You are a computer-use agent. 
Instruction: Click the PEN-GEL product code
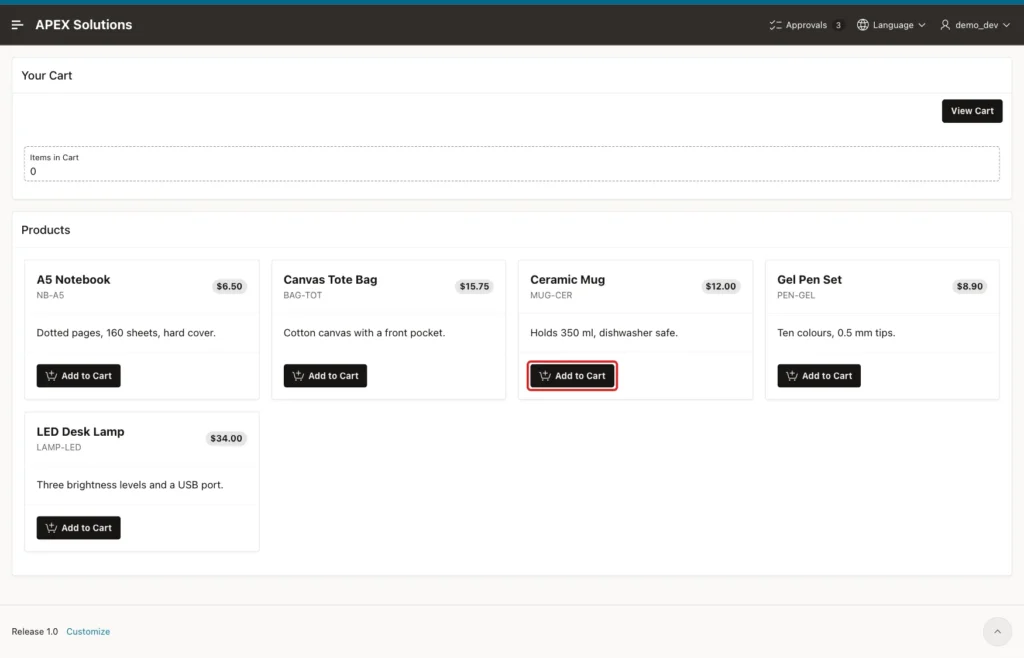(796, 295)
